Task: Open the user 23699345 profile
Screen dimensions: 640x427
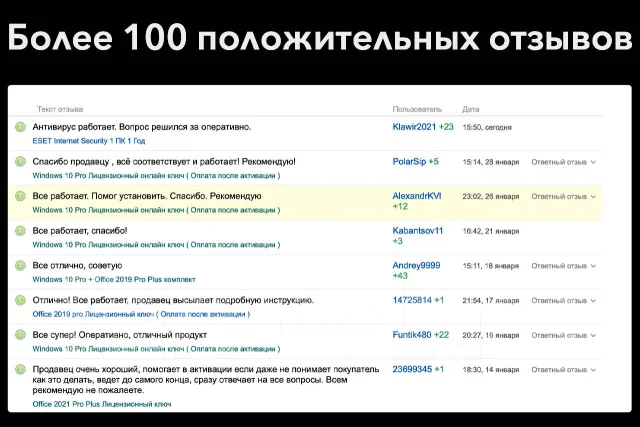Action: pyautogui.click(x=412, y=369)
